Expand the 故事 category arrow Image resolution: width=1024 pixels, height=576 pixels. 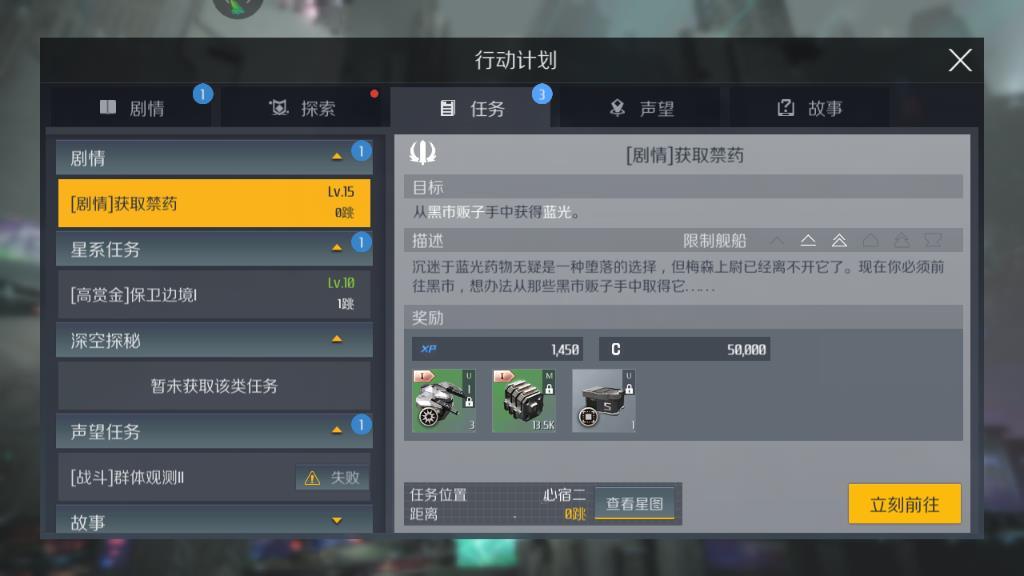point(337,520)
